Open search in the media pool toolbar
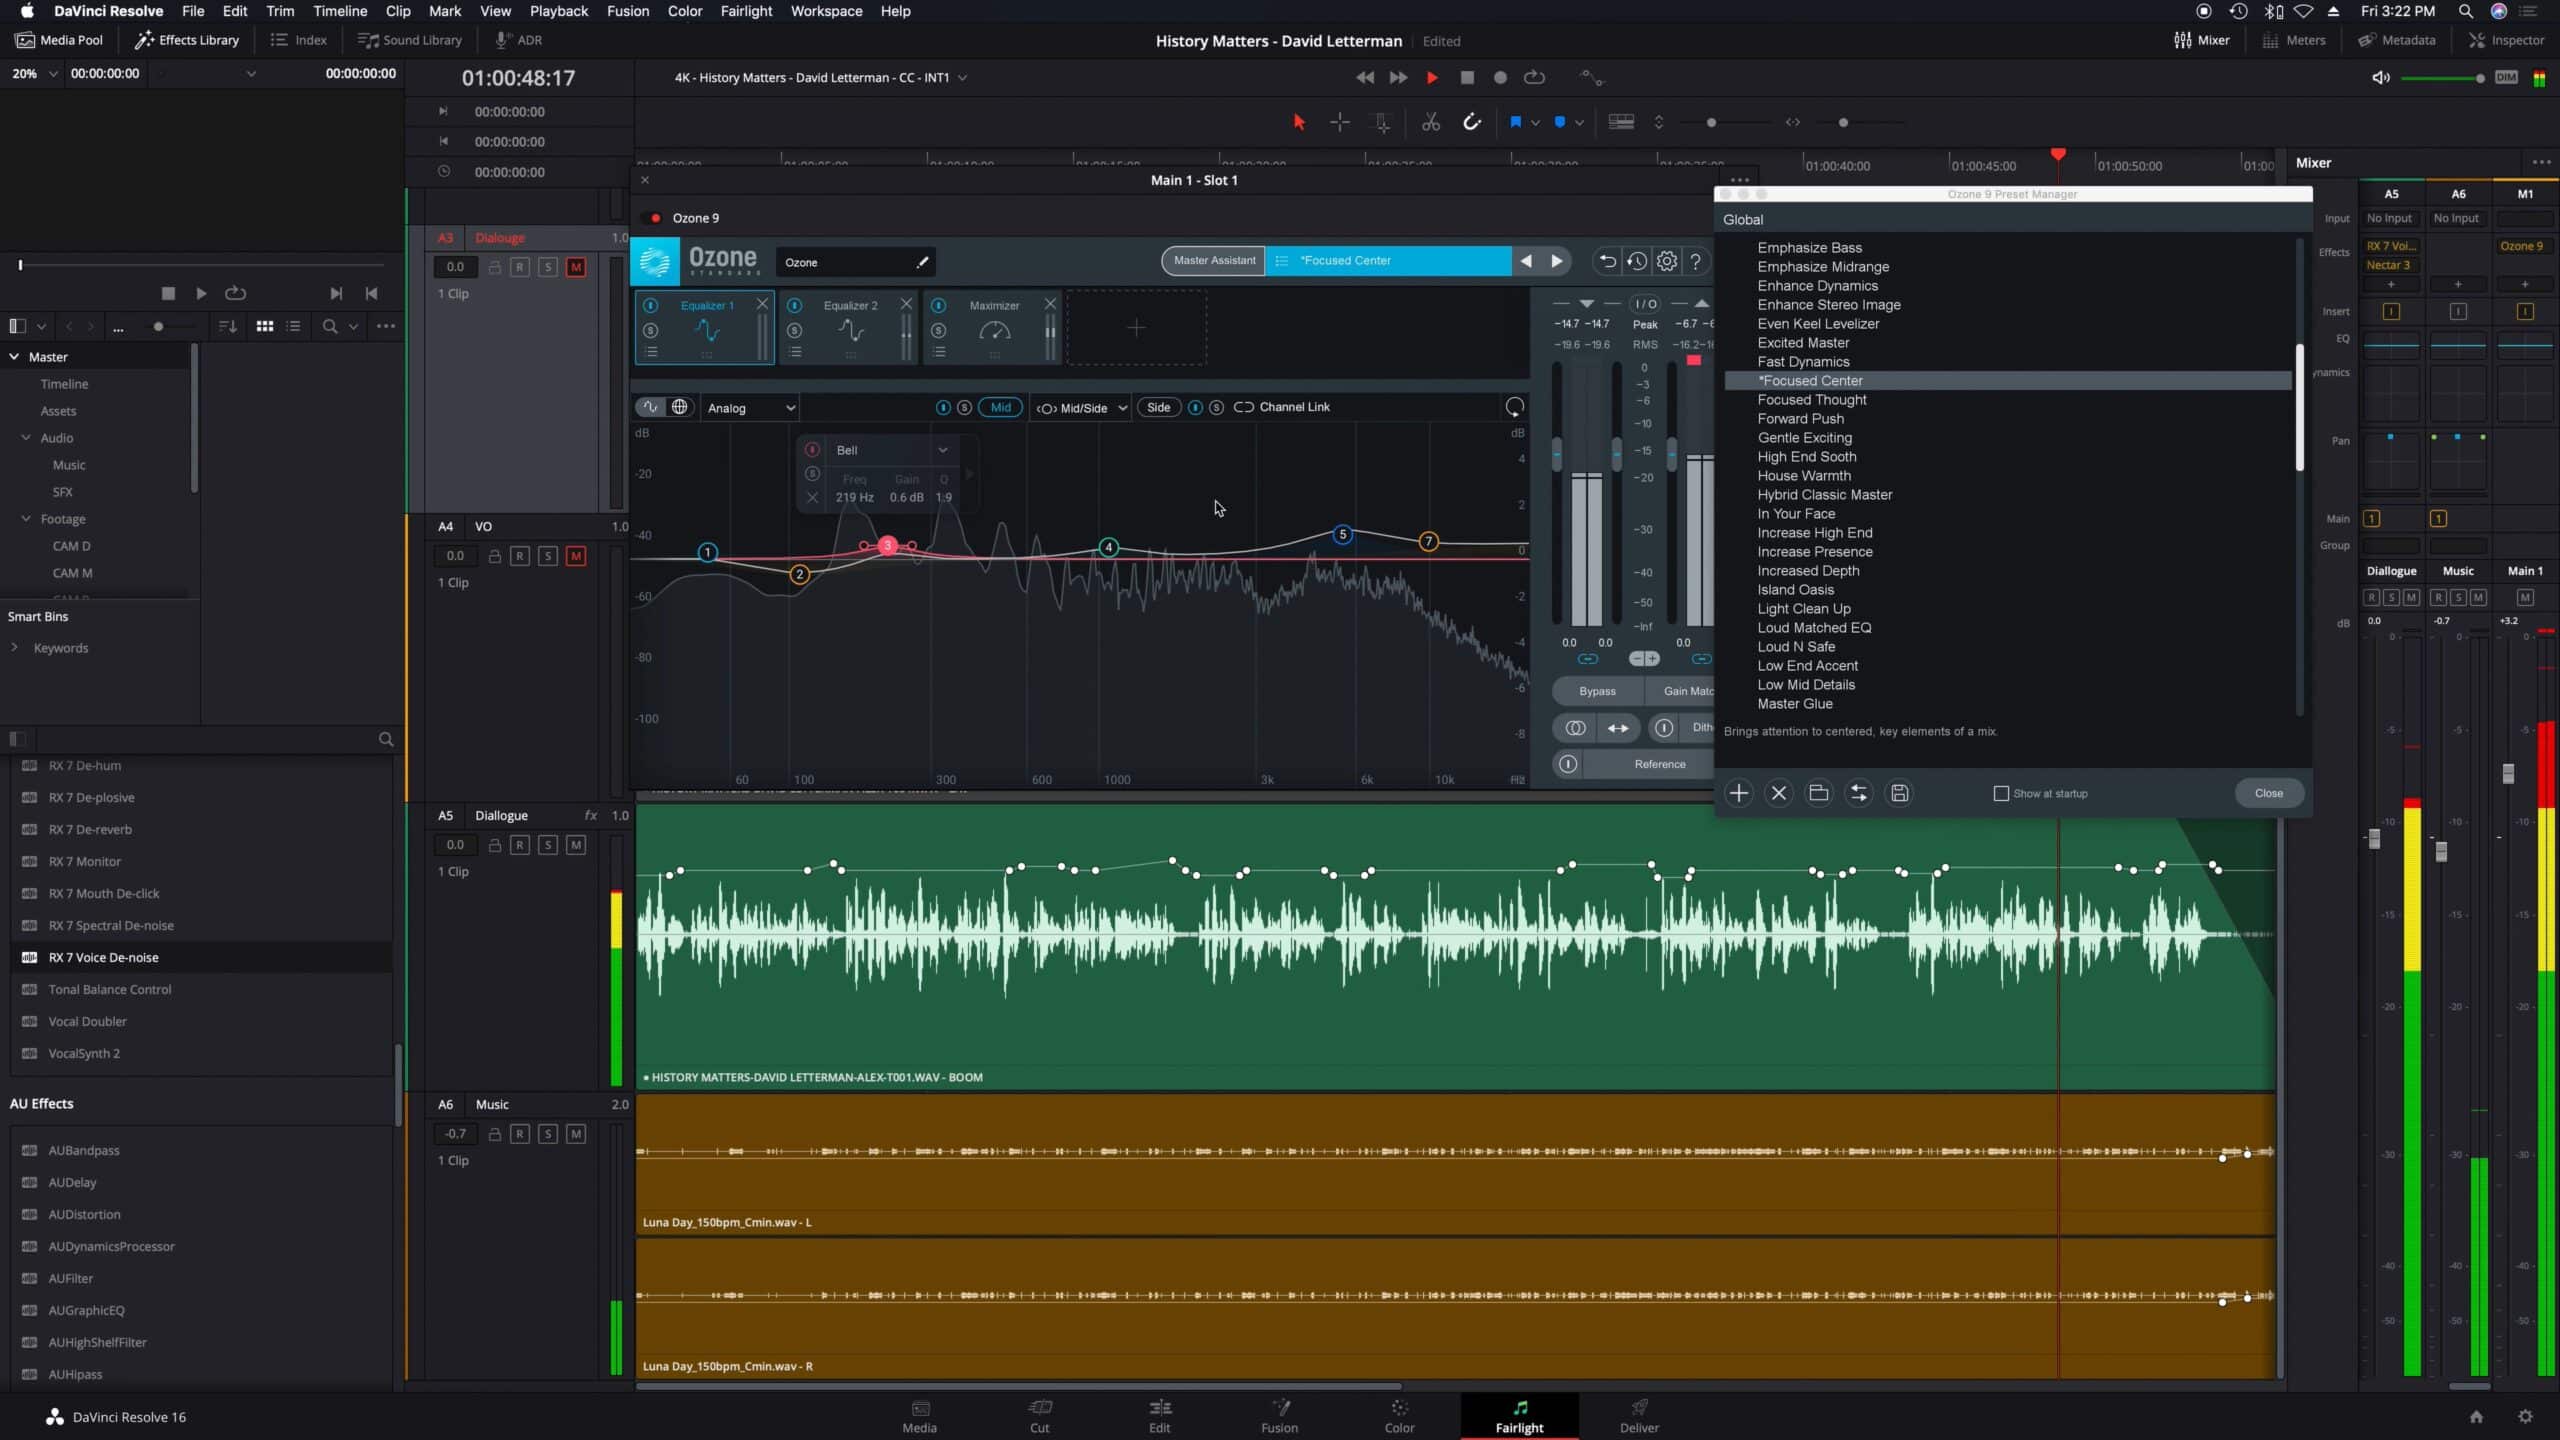This screenshot has width=2560, height=1440. coord(330,326)
